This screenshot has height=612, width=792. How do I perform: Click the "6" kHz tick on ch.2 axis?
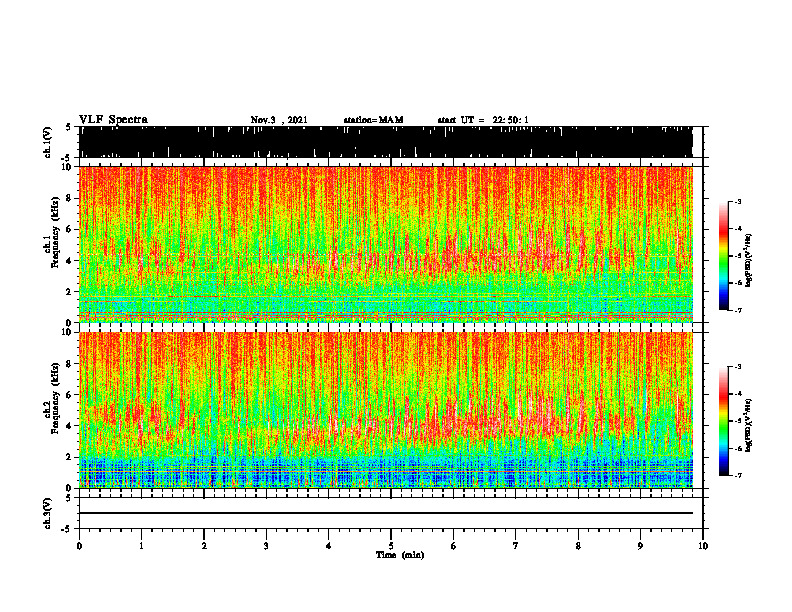(x=70, y=395)
